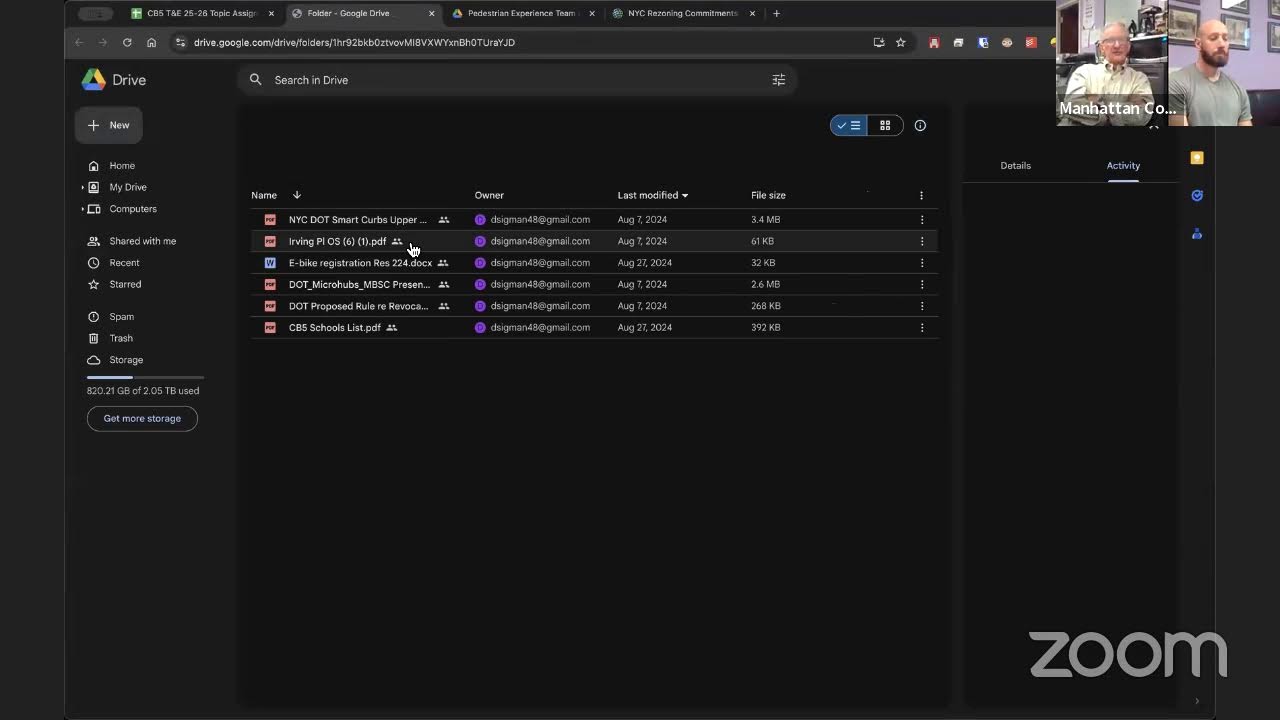Reverse sort direction arrow next to Name
Image resolution: width=1280 pixels, height=720 pixels.
[x=297, y=195]
